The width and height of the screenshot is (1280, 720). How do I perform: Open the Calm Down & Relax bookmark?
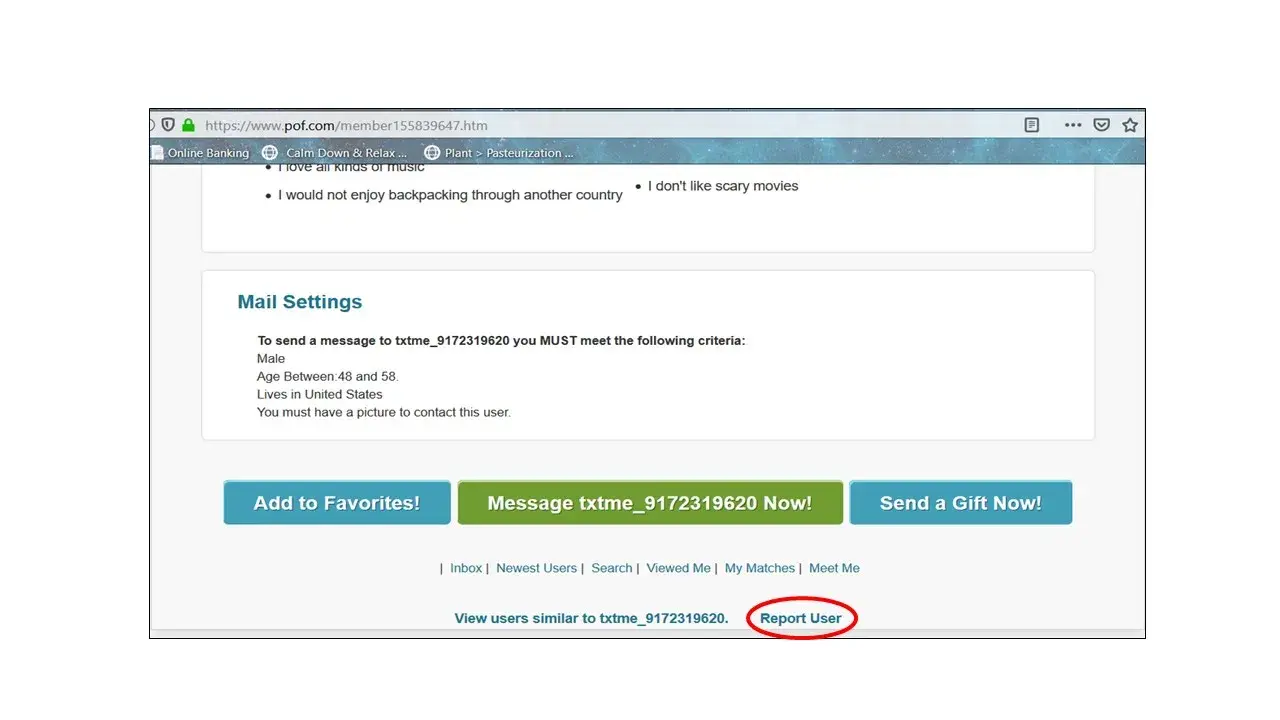point(335,153)
